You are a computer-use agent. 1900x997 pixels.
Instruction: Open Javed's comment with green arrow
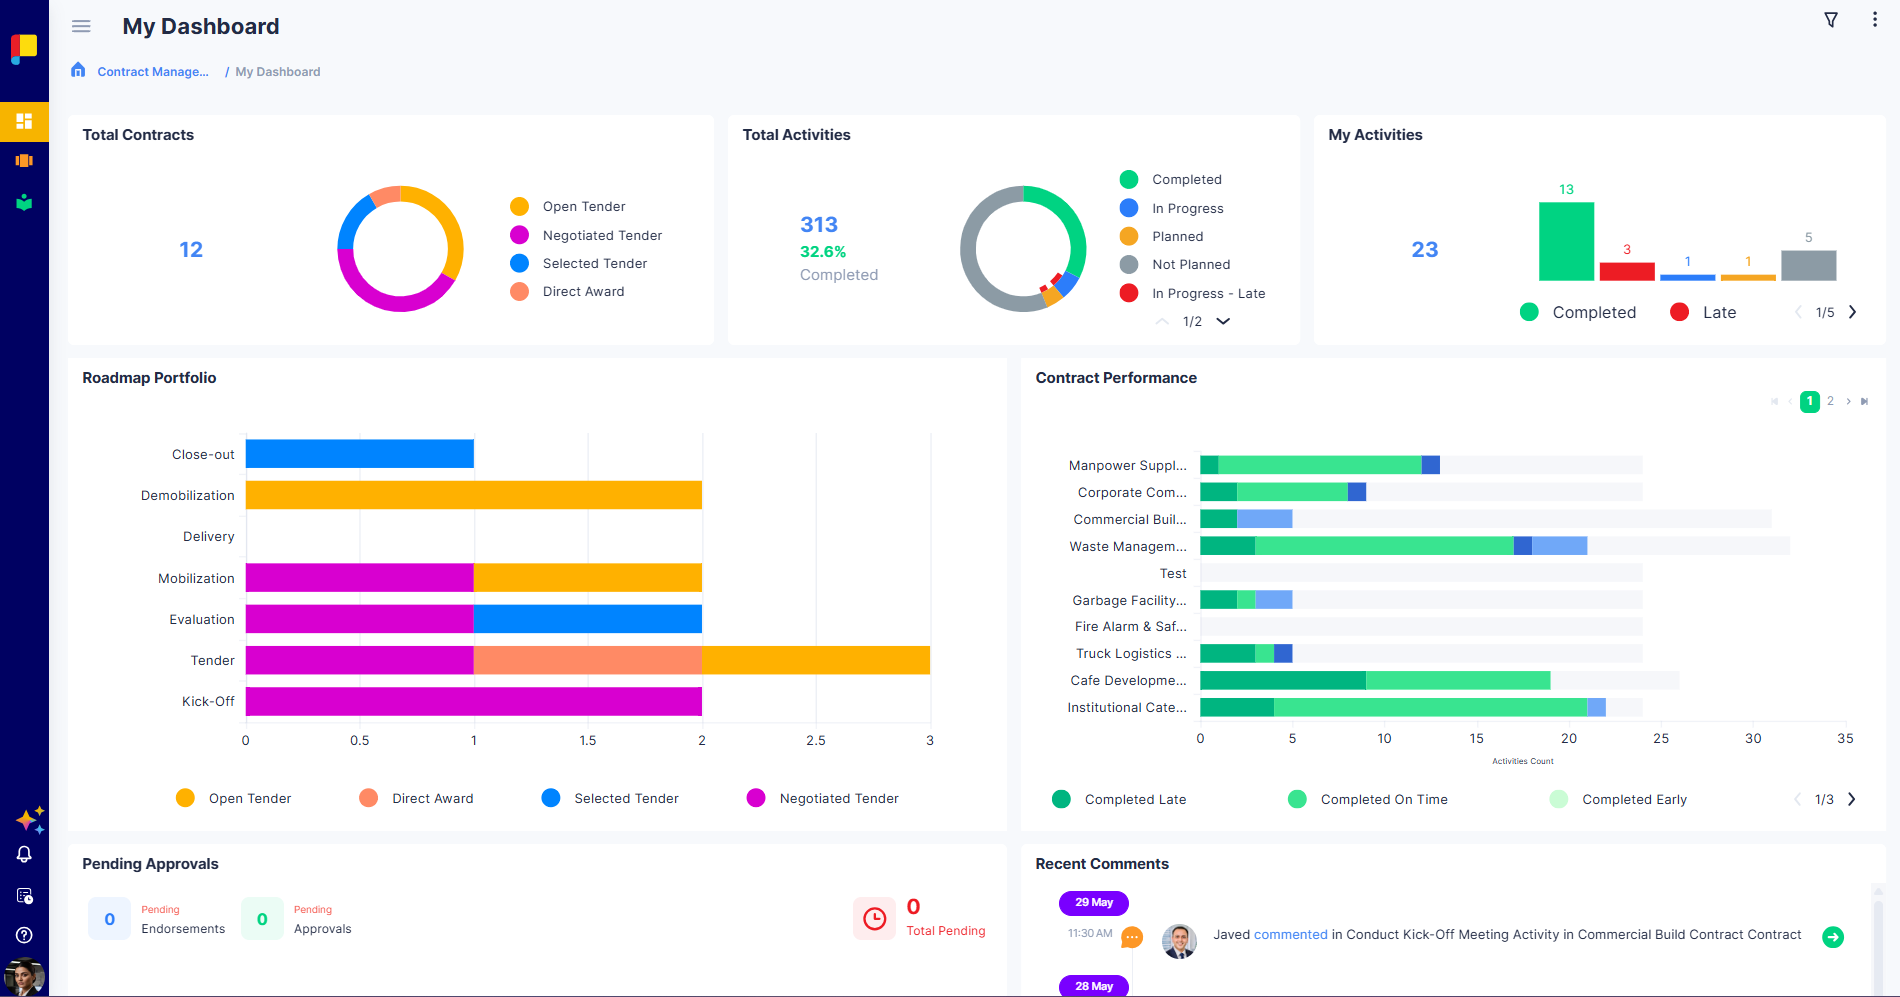[1833, 937]
